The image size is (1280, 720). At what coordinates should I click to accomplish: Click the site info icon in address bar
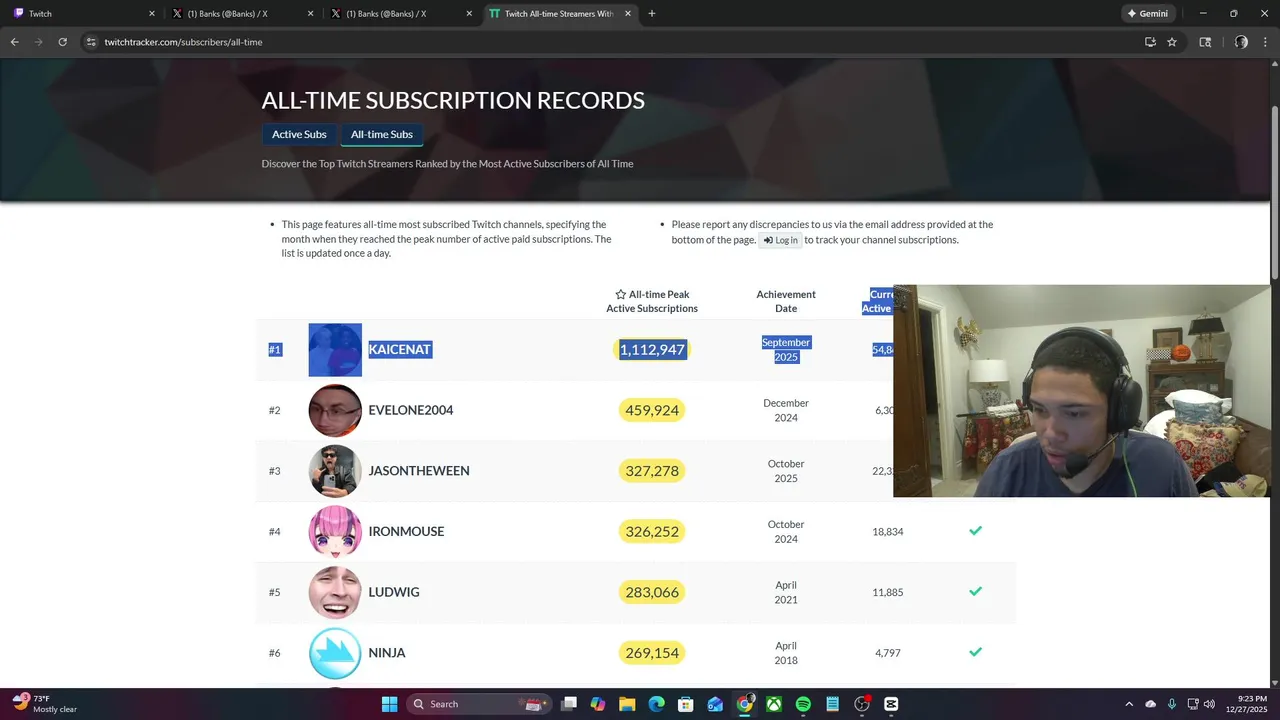tap(91, 42)
